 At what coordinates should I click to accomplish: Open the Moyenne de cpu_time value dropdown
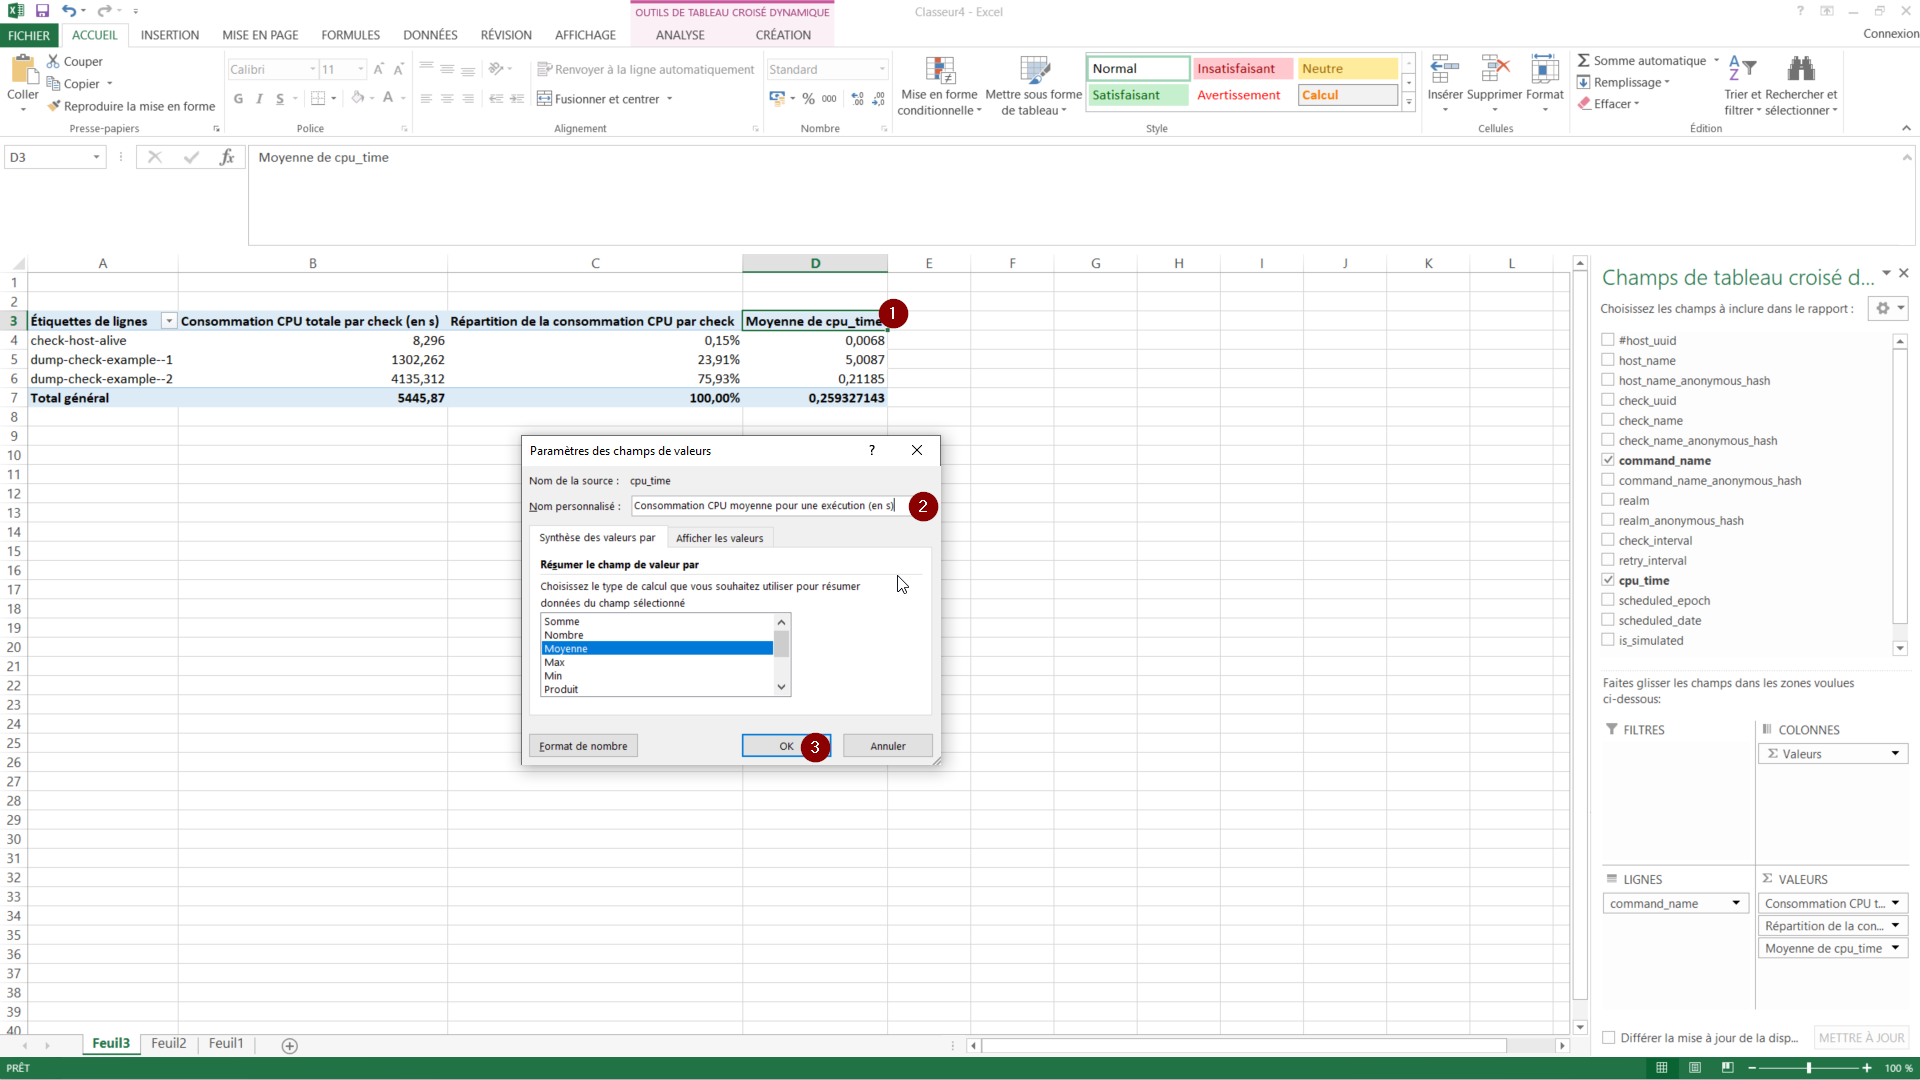point(1895,948)
